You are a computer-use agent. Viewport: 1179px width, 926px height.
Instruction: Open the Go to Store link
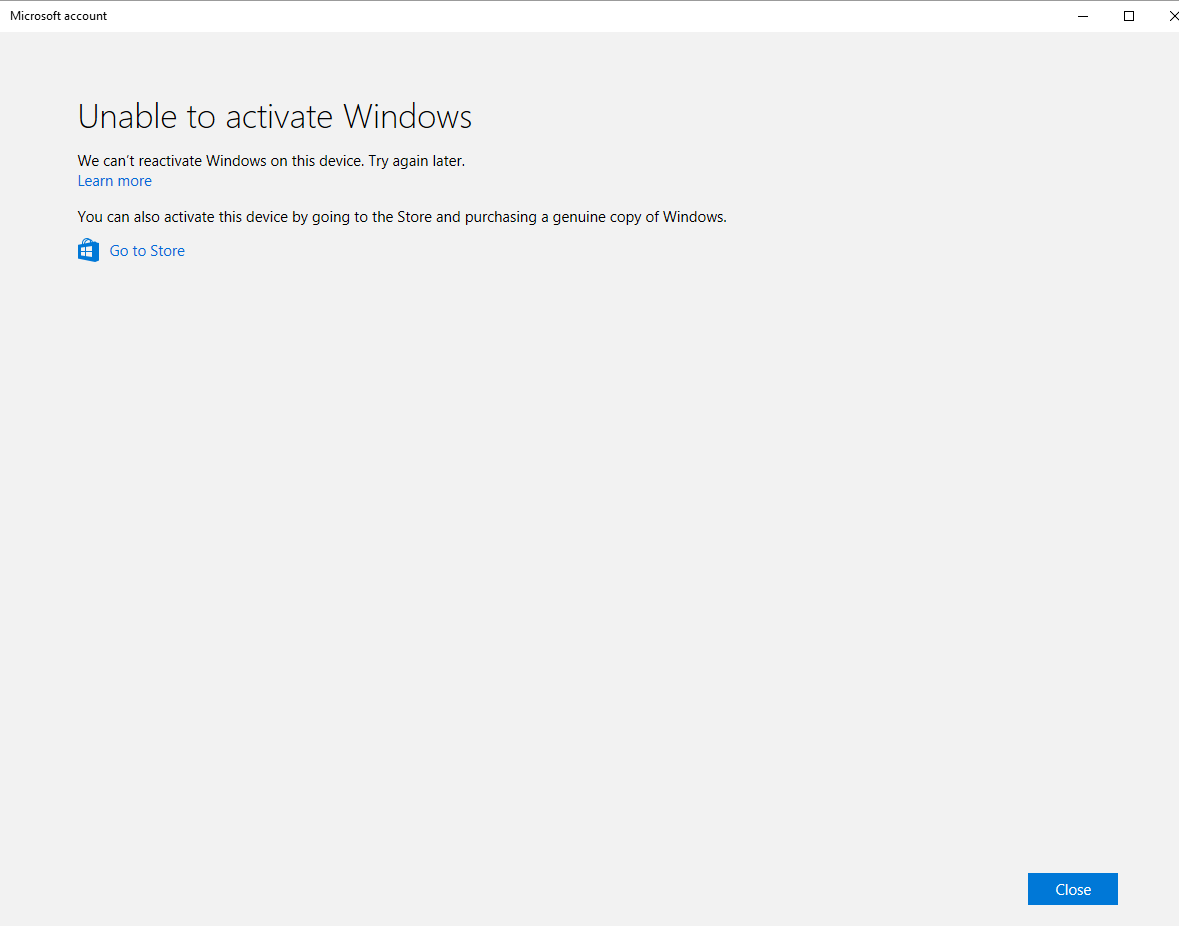147,251
